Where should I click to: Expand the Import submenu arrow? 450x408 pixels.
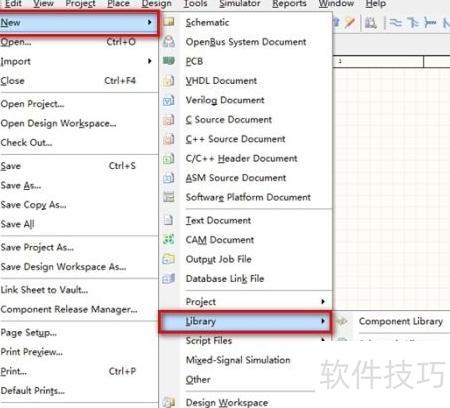(150, 61)
